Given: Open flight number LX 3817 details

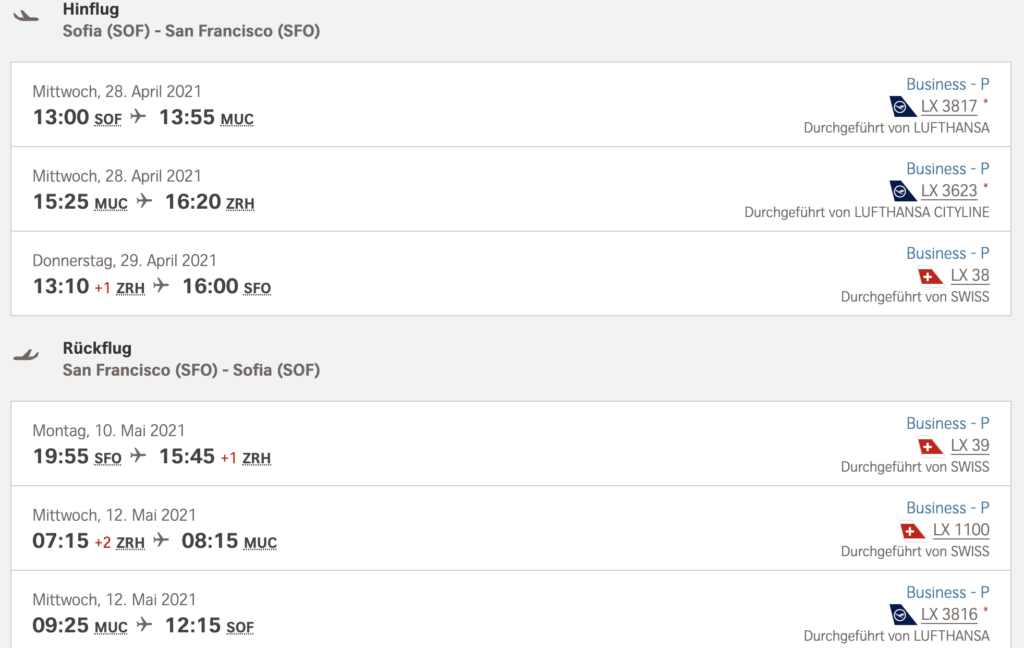Looking at the screenshot, I should click(949, 106).
